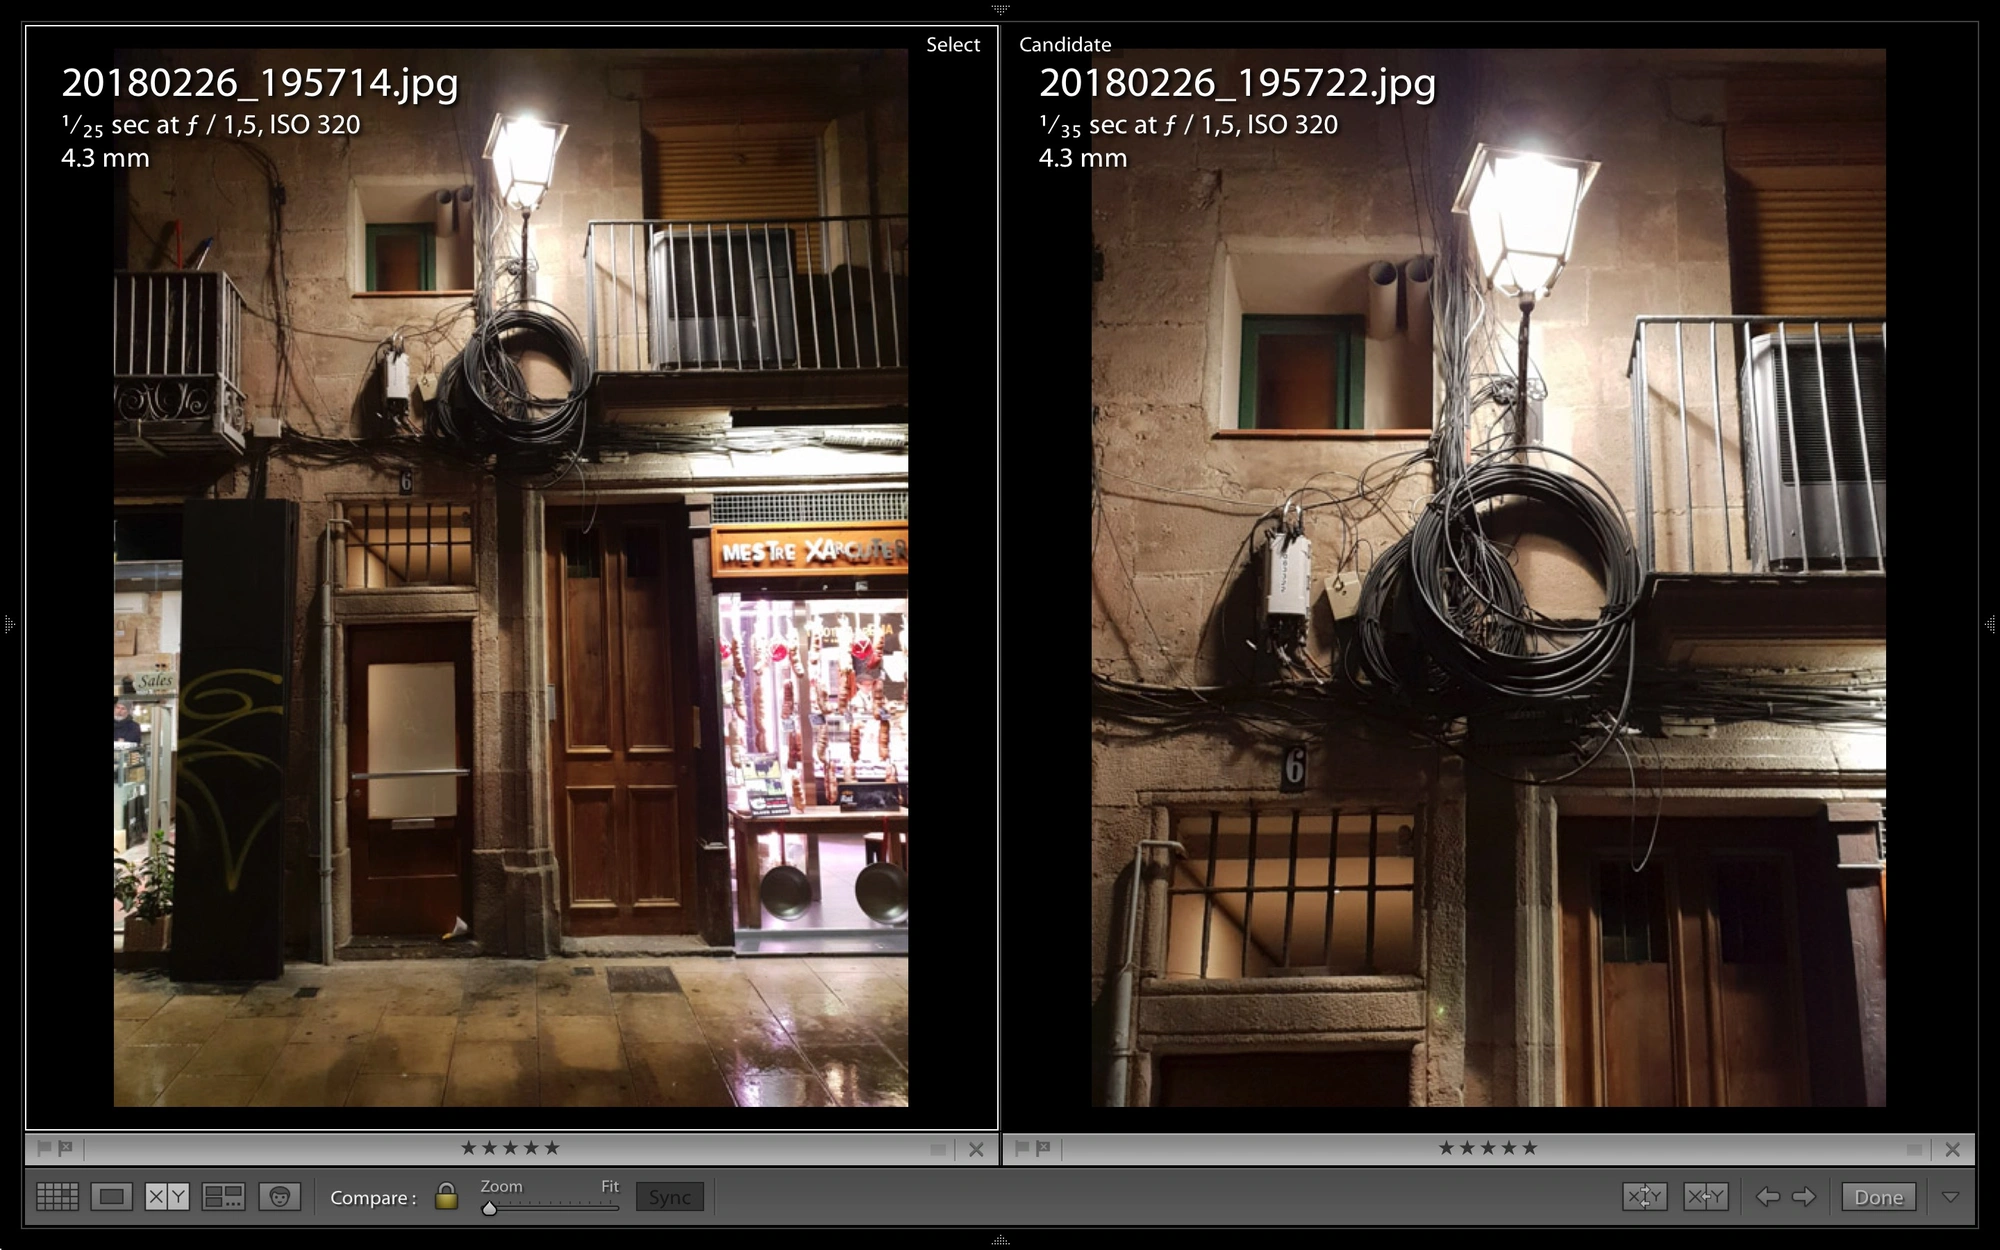Image resolution: width=2000 pixels, height=1250 pixels.
Task: Switch to Grid view
Action: pos(57,1197)
